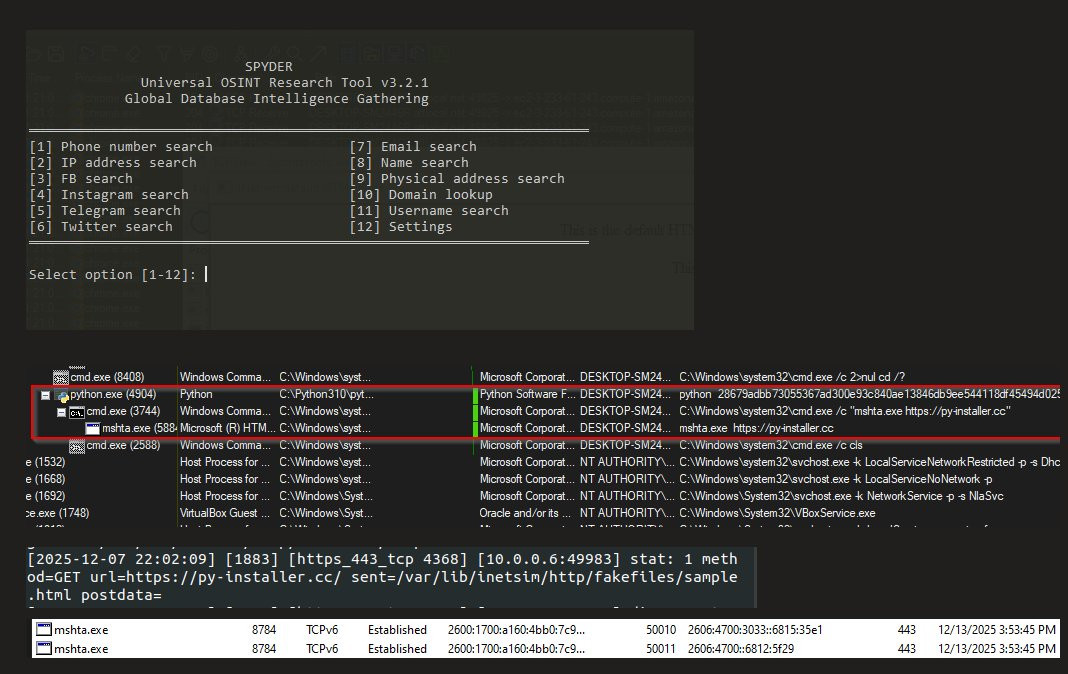Screen dimensions: 1068x674
Task: Click the [11] Username search option
Action: point(428,211)
